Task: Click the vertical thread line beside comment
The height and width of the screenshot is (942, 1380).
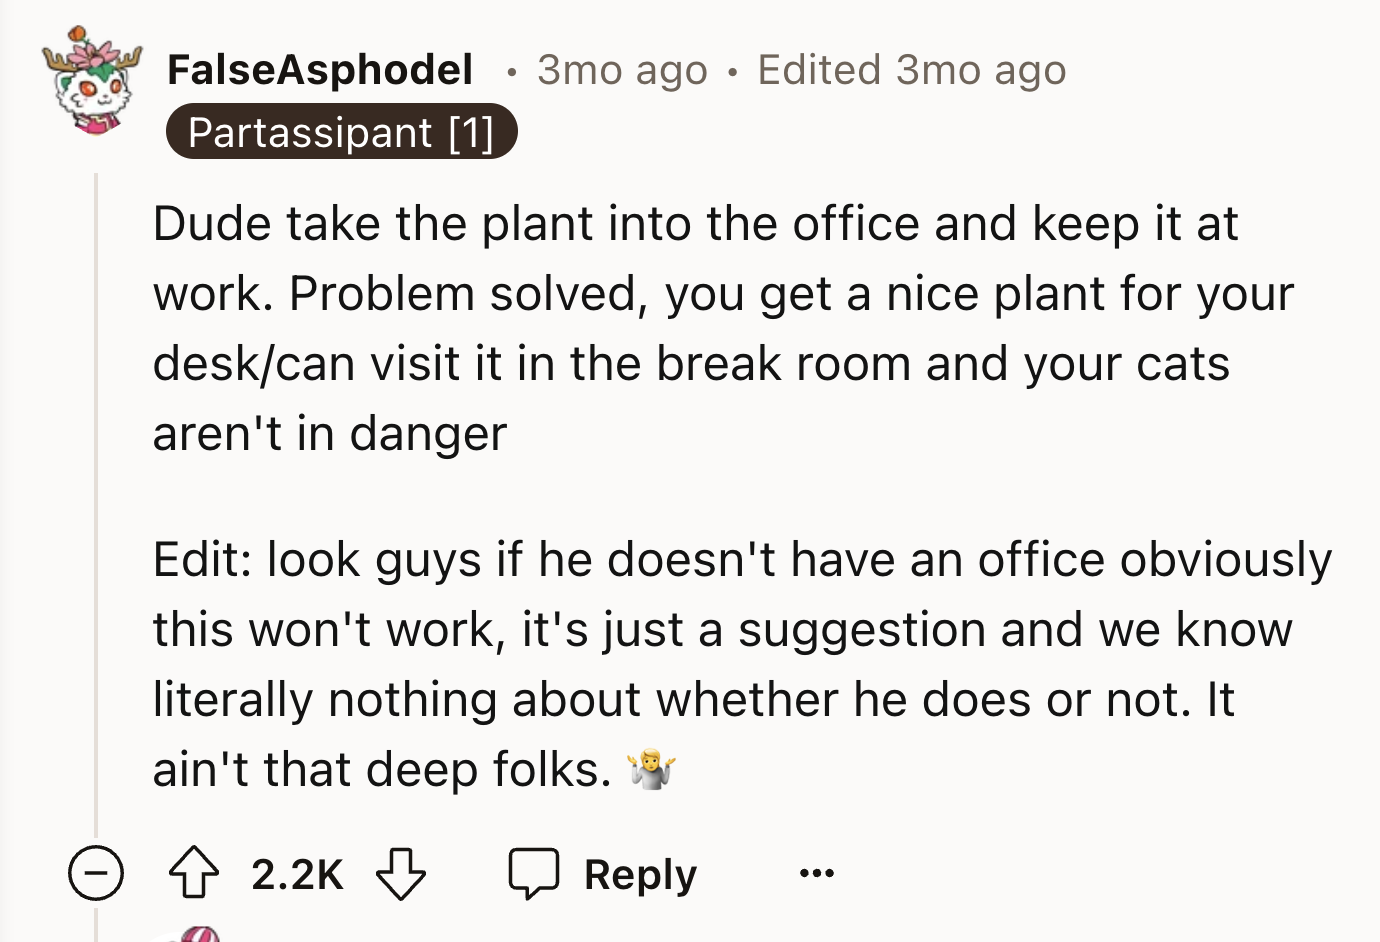Action: (x=96, y=500)
